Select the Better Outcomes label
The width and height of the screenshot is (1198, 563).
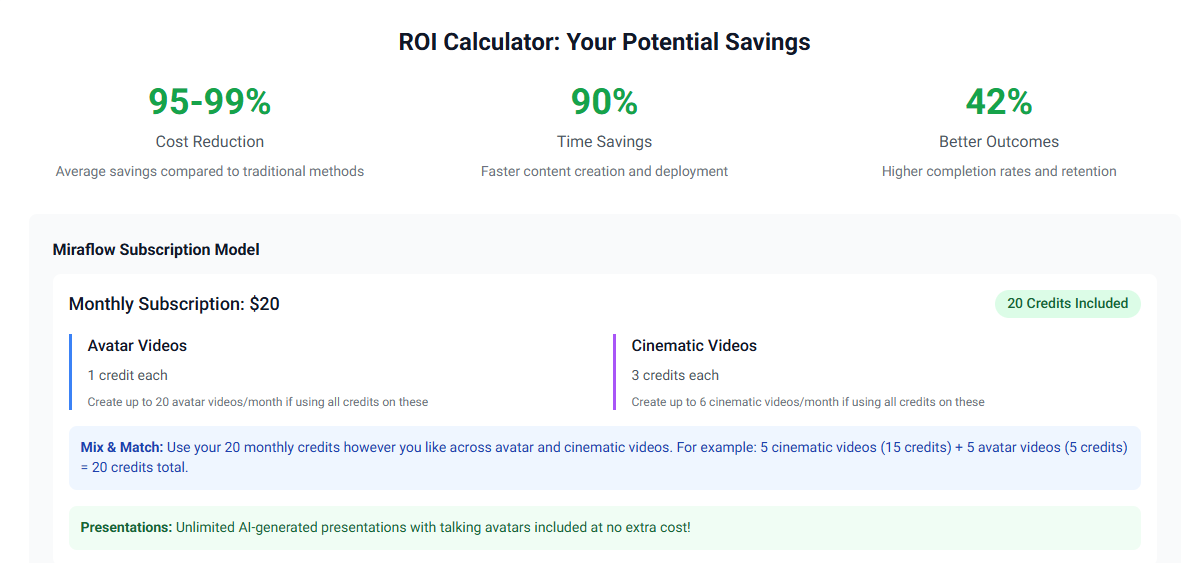(998, 142)
